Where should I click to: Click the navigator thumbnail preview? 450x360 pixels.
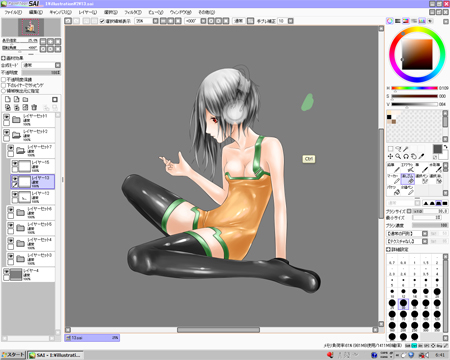(31, 27)
